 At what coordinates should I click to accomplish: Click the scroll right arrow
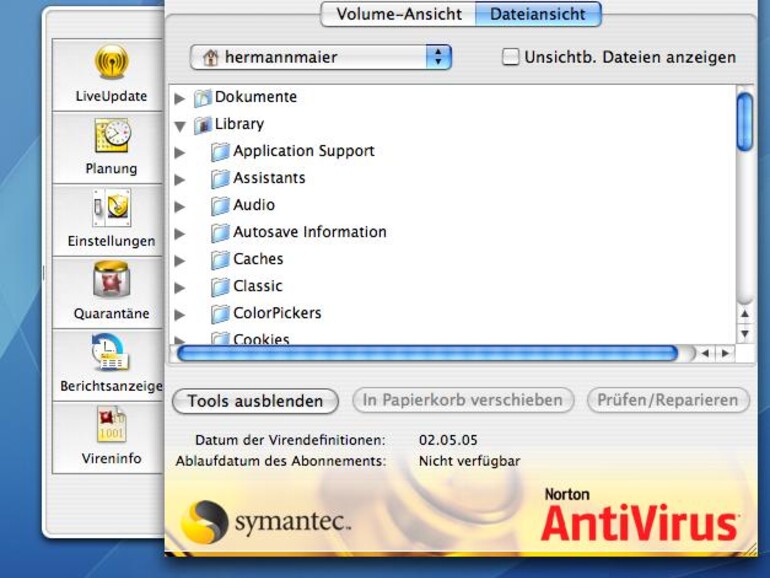pos(725,353)
